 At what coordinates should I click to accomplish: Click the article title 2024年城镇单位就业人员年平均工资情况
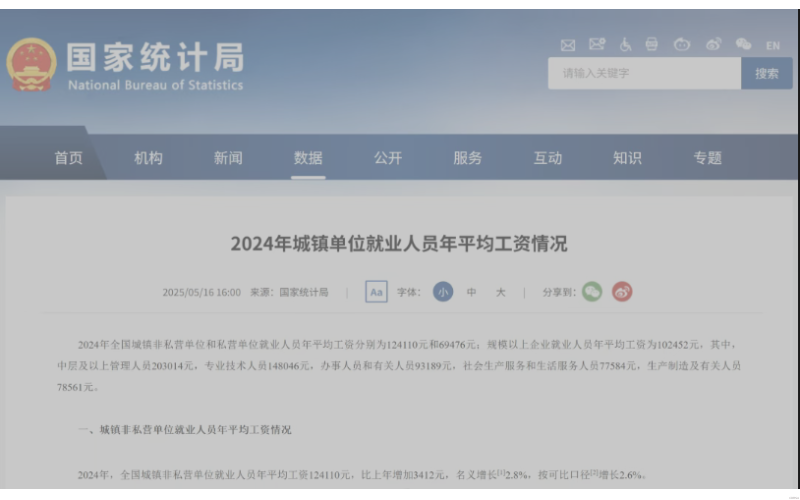pyautogui.click(x=399, y=244)
